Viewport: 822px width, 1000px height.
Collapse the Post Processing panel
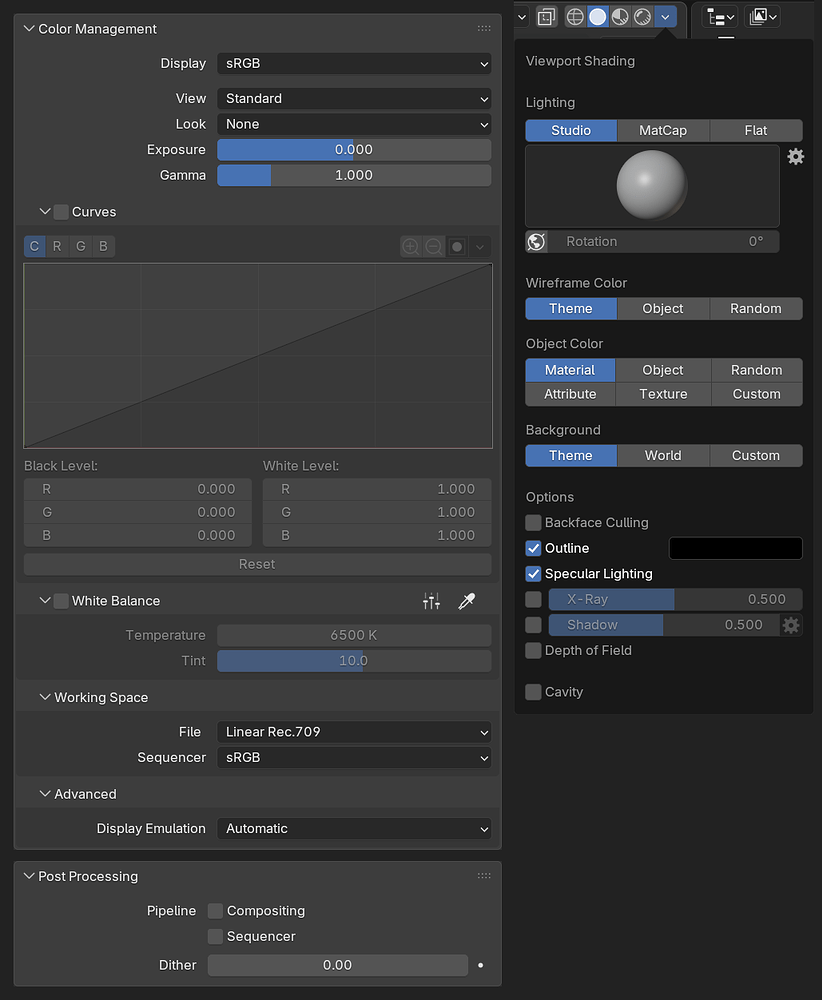29,876
